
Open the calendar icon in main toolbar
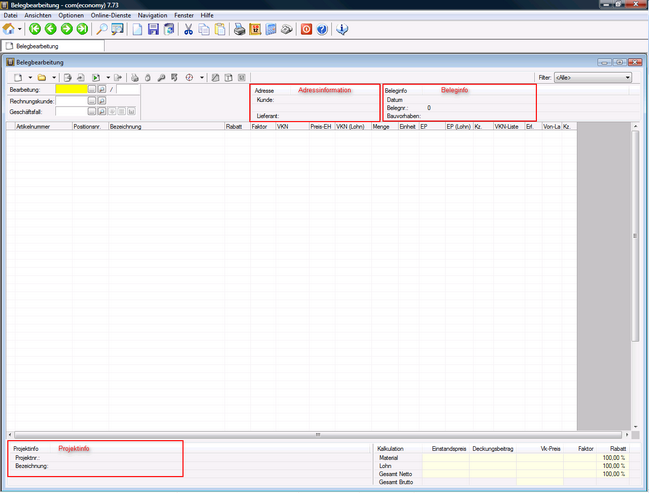(255, 29)
